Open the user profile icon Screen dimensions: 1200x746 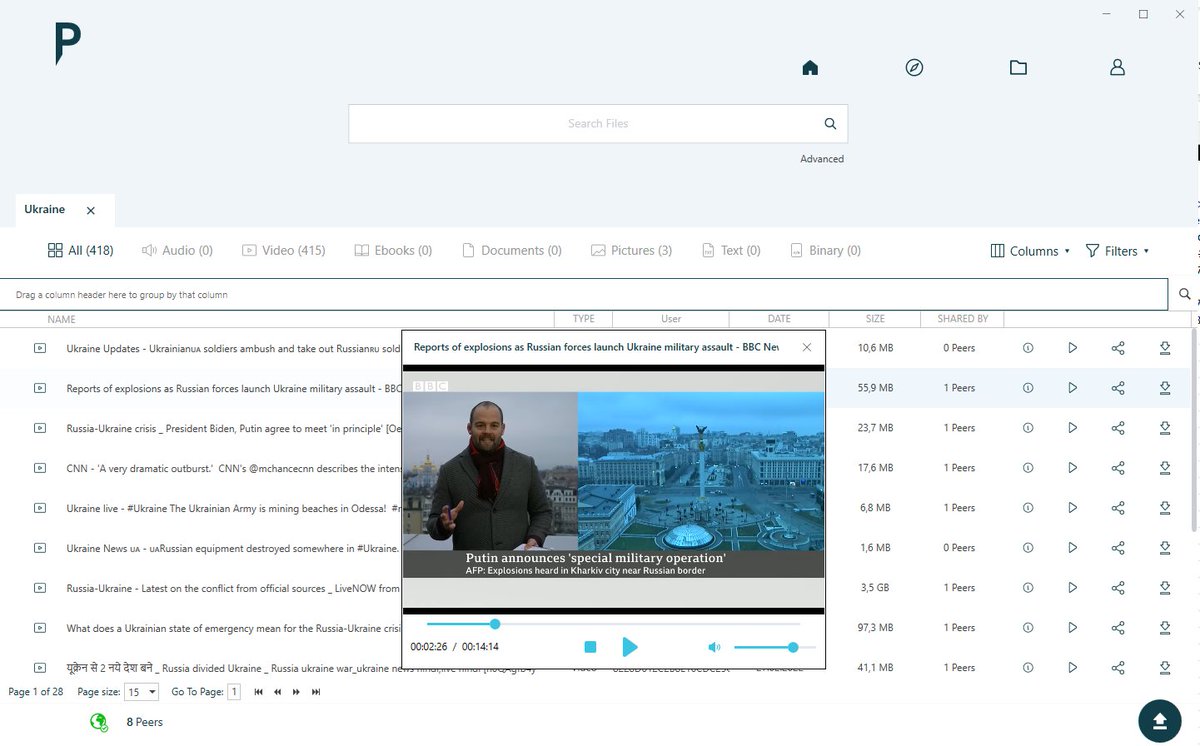coord(1118,68)
